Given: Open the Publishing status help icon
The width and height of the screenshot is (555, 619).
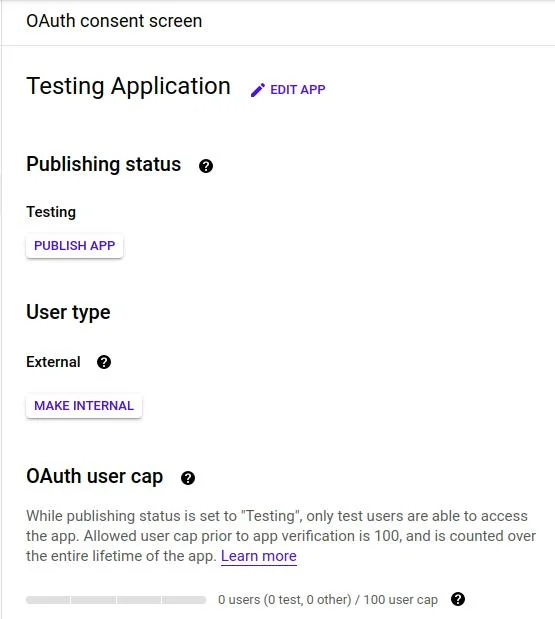Looking at the screenshot, I should [x=206, y=166].
